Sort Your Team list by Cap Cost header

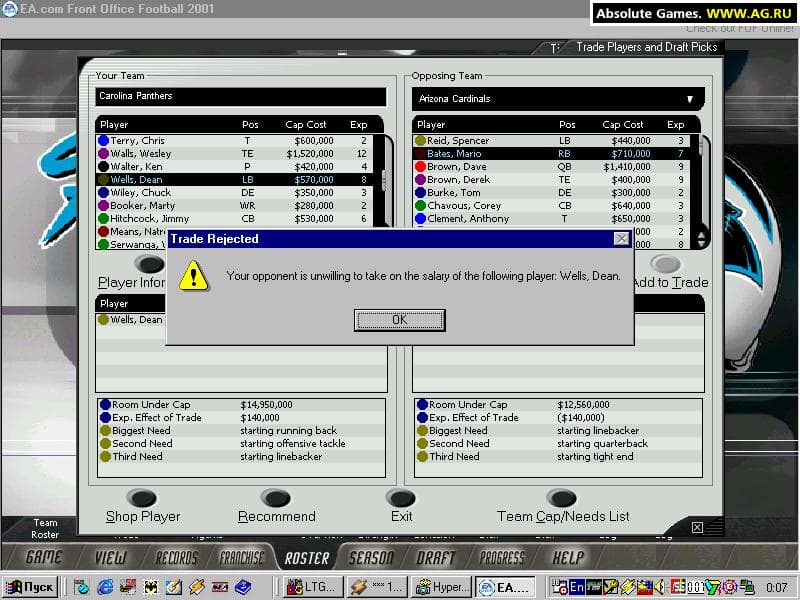click(305, 124)
